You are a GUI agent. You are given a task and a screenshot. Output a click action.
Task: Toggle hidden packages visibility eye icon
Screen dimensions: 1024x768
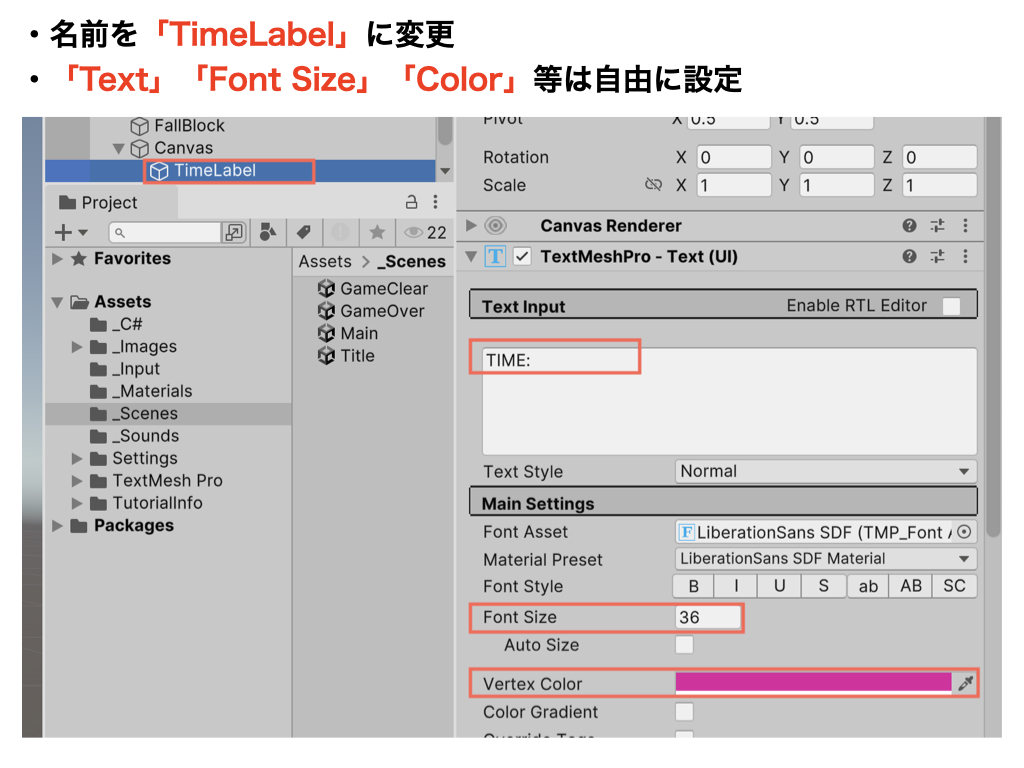(413, 232)
